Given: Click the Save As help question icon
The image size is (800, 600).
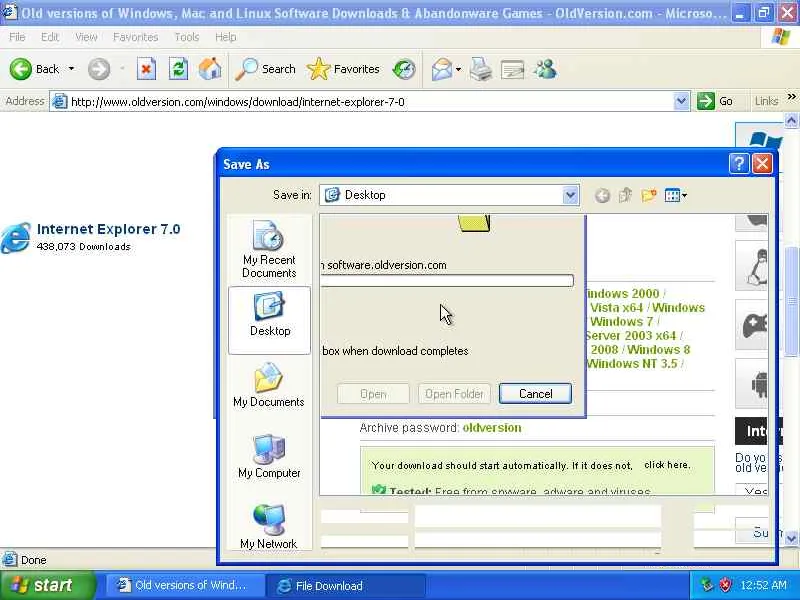Looking at the screenshot, I should [739, 164].
